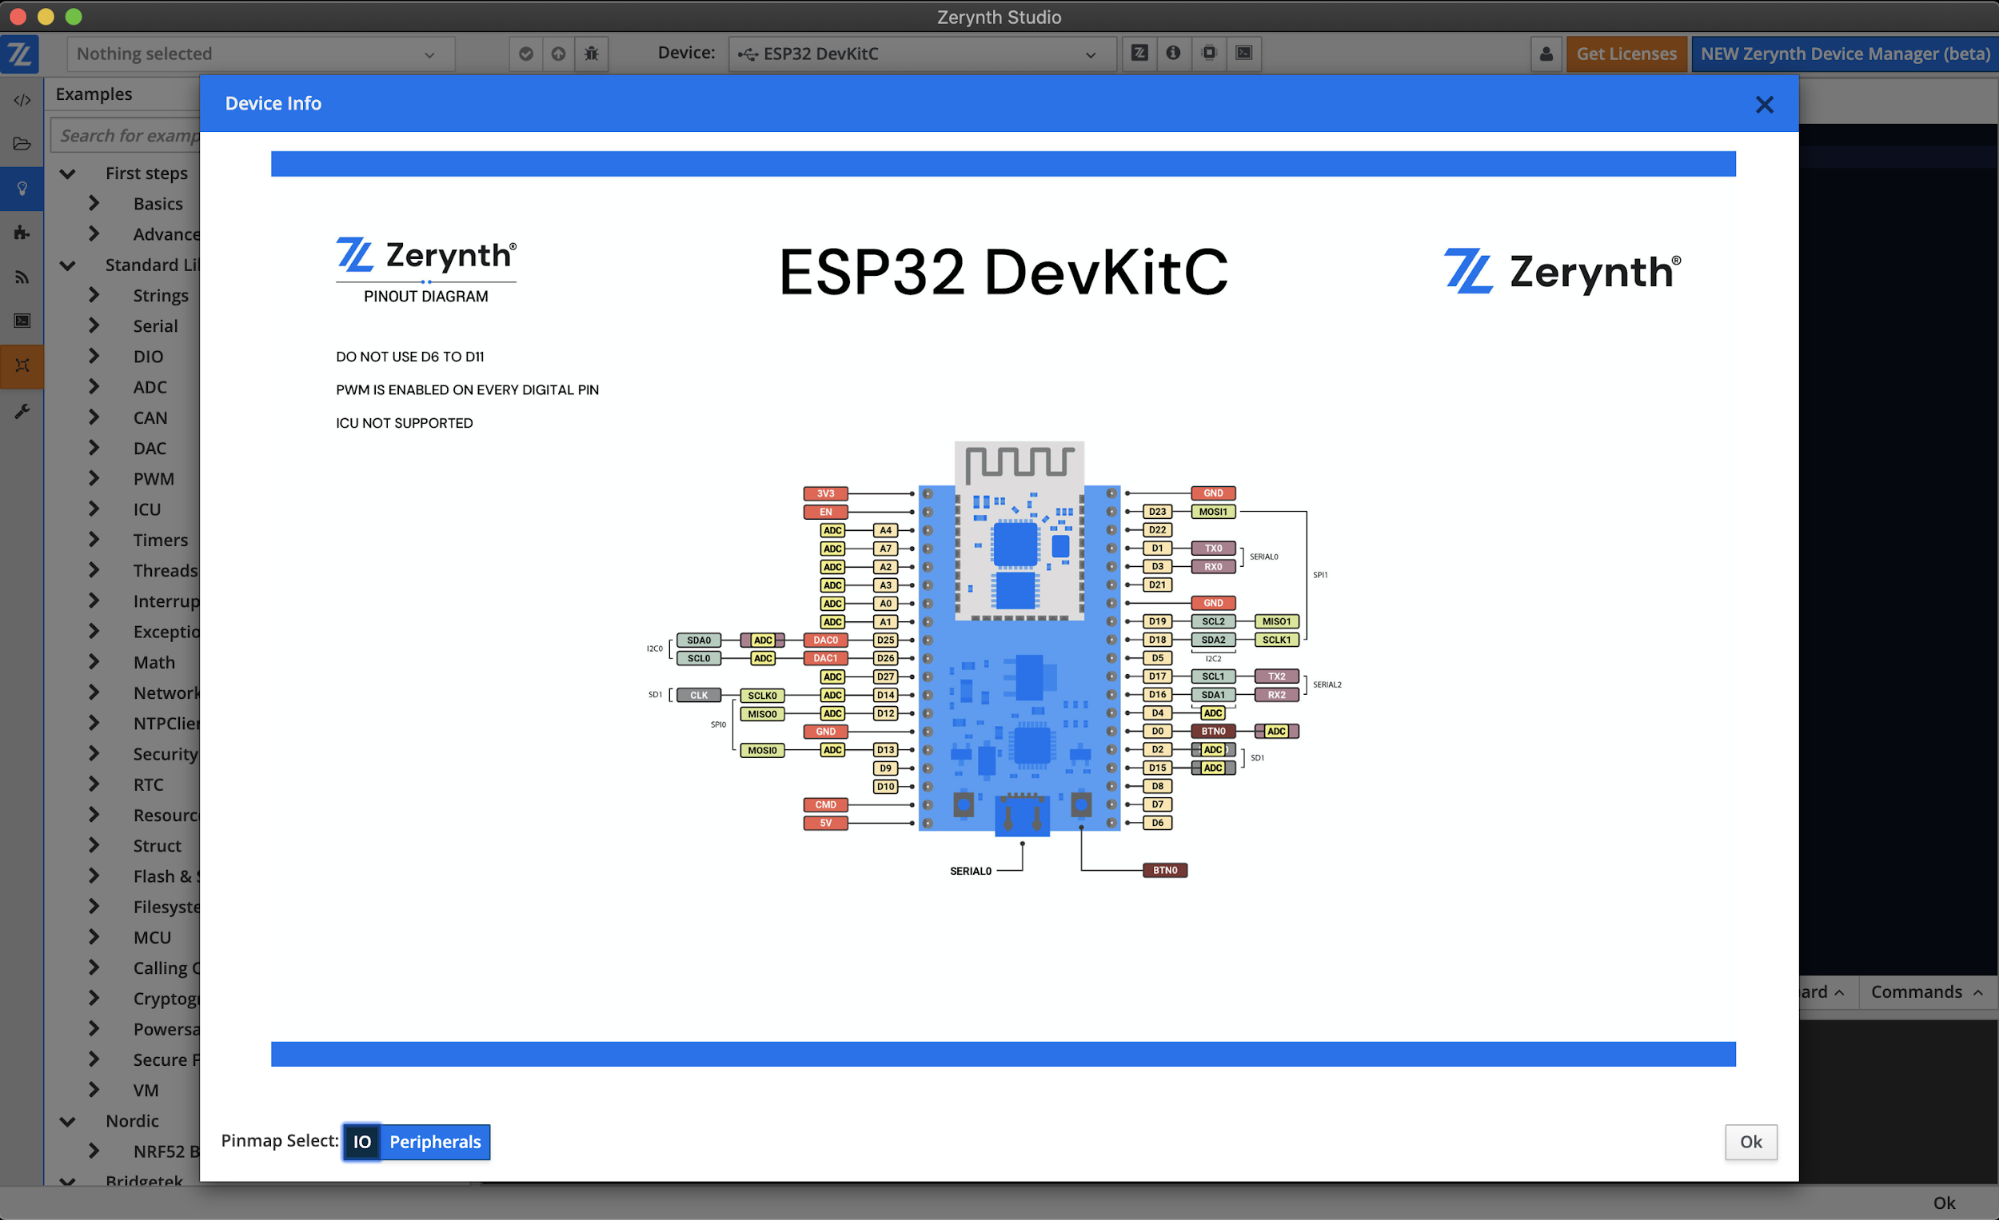Select the ICU example item
This screenshot has width=1999, height=1221.
147,510
